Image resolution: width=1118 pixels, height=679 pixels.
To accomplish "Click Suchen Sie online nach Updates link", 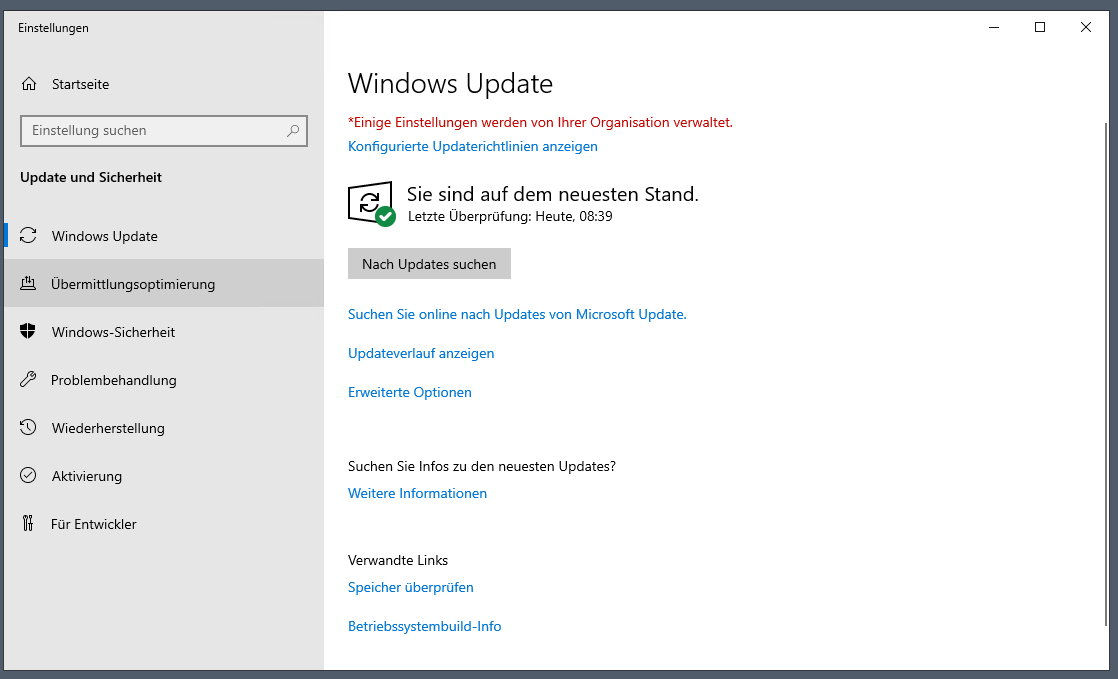I will click(517, 315).
